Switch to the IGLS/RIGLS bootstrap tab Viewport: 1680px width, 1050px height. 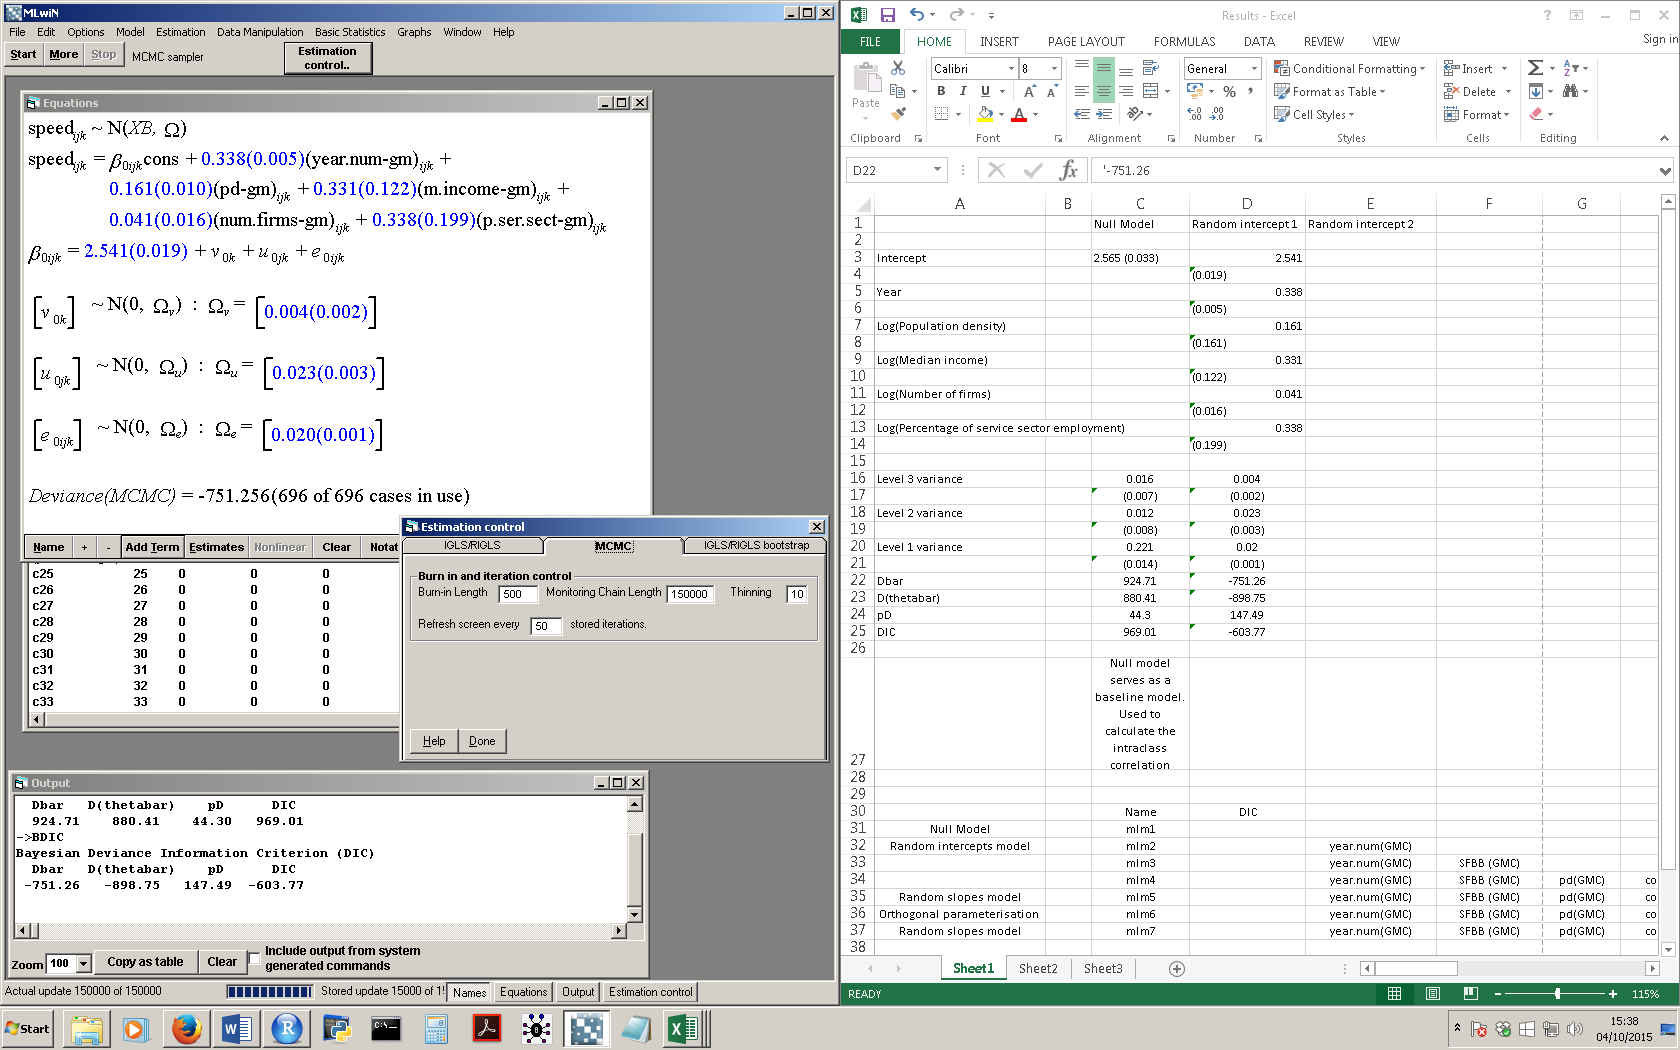756,545
